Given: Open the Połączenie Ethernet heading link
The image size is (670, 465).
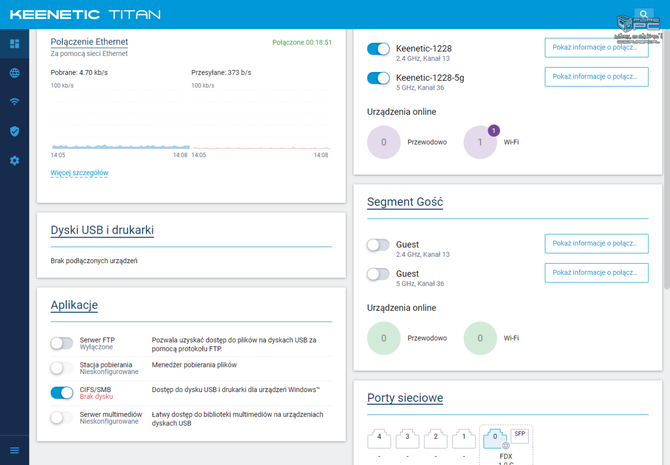Looking at the screenshot, I should [x=89, y=42].
